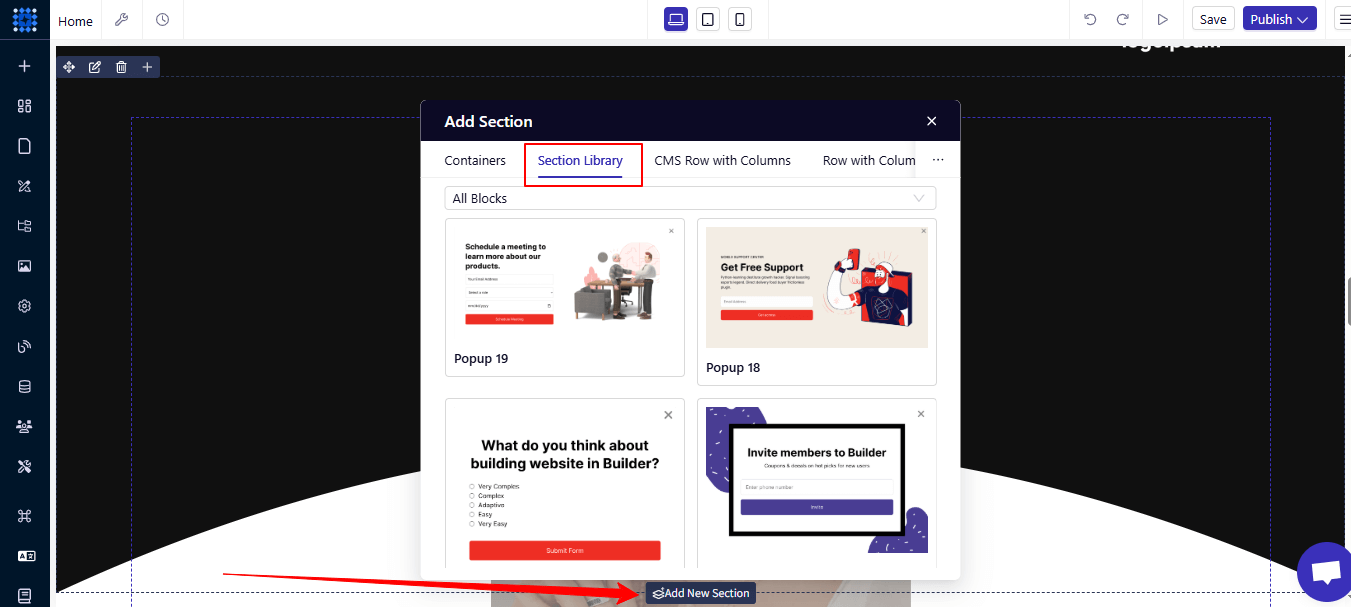Open the widgets grid sidebar icon
This screenshot has height=607, width=1351.
click(25, 106)
